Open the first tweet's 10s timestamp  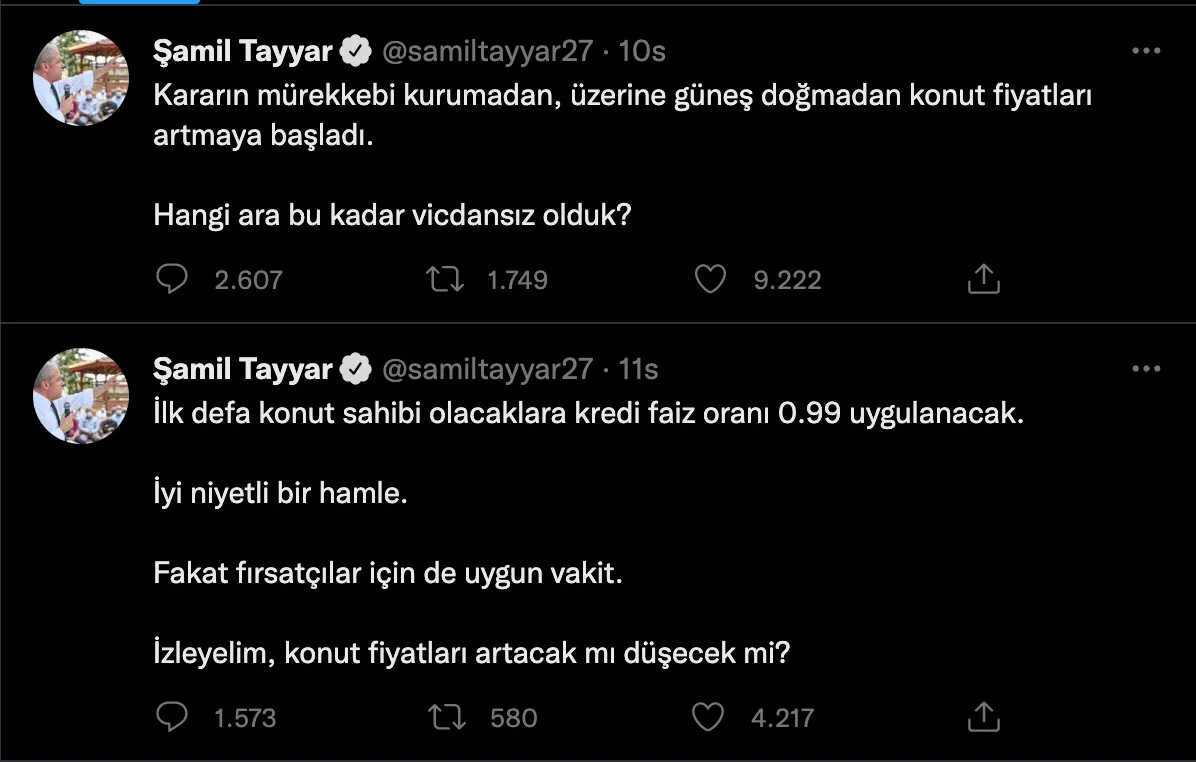pyautogui.click(x=643, y=51)
